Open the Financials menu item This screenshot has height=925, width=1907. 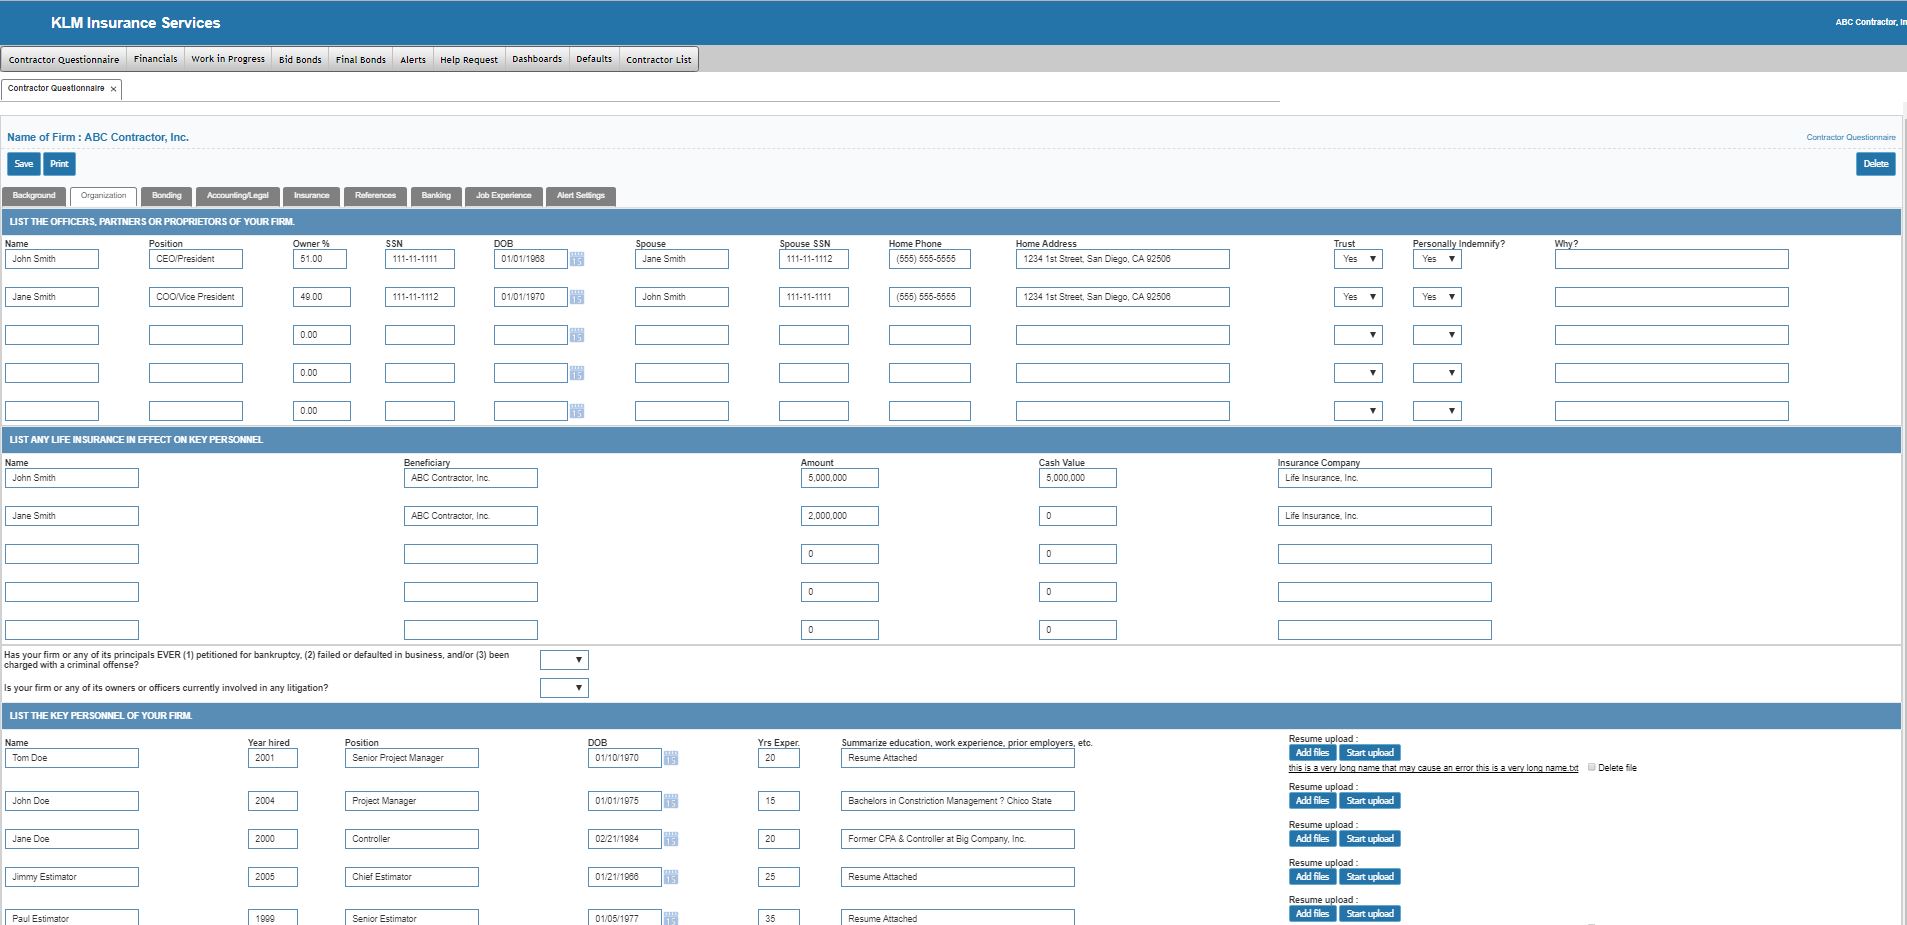156,59
